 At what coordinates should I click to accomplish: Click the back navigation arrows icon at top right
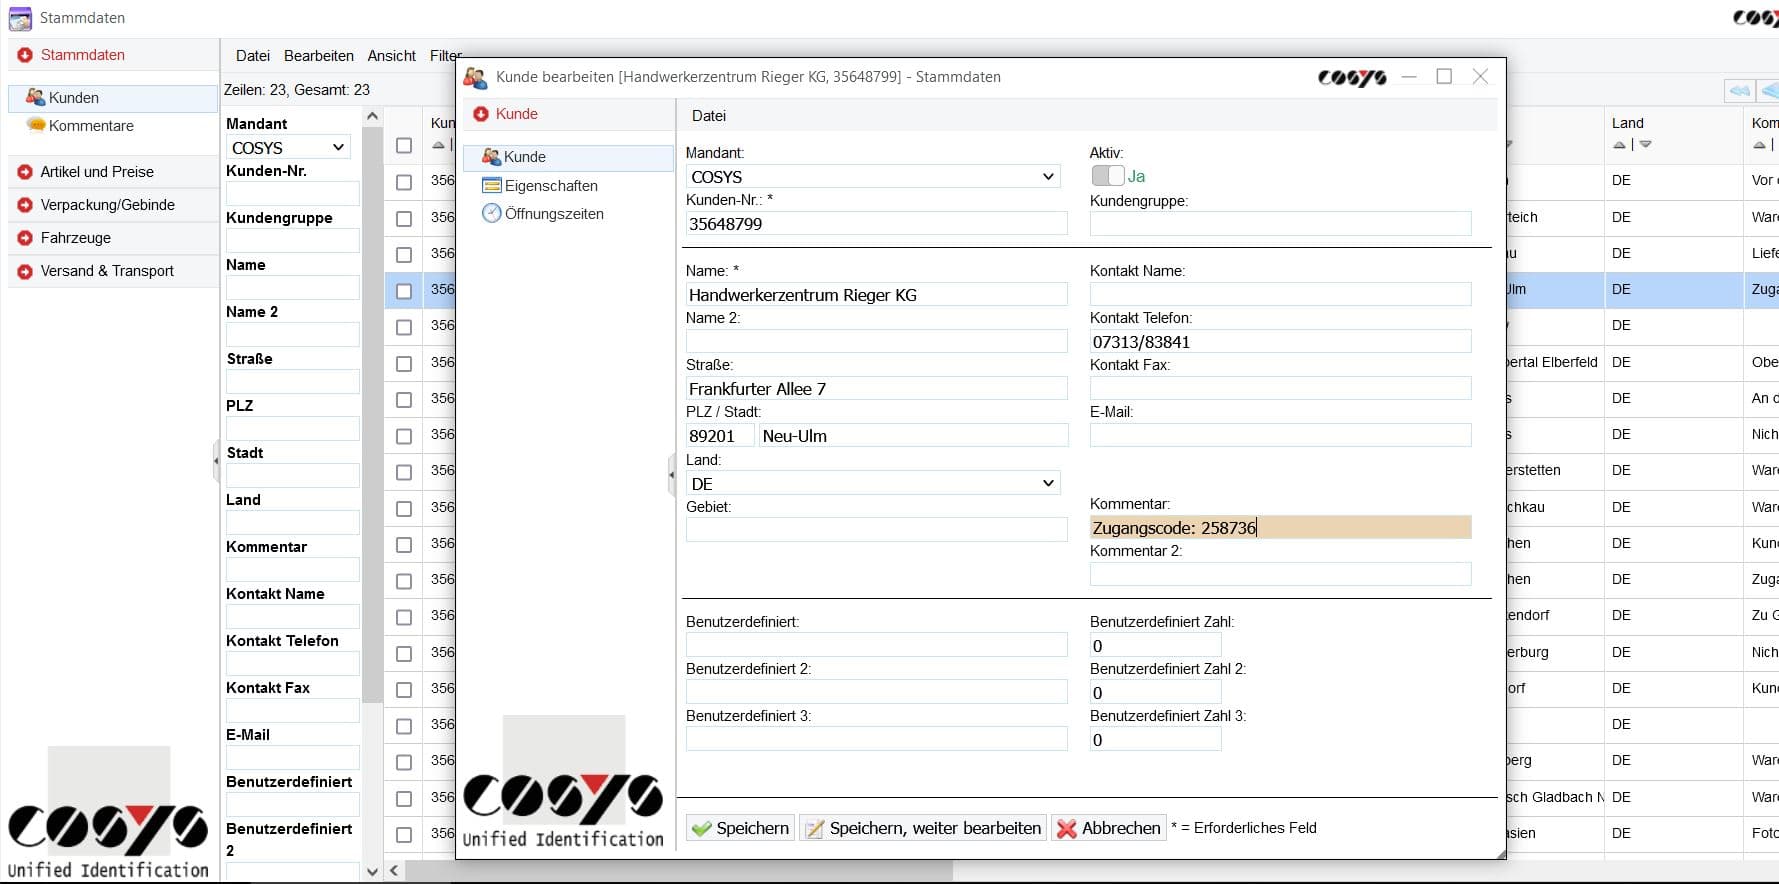[1740, 91]
